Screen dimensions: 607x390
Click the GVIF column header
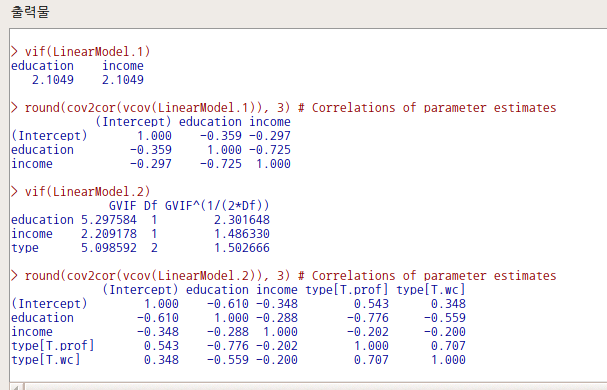tap(123, 206)
